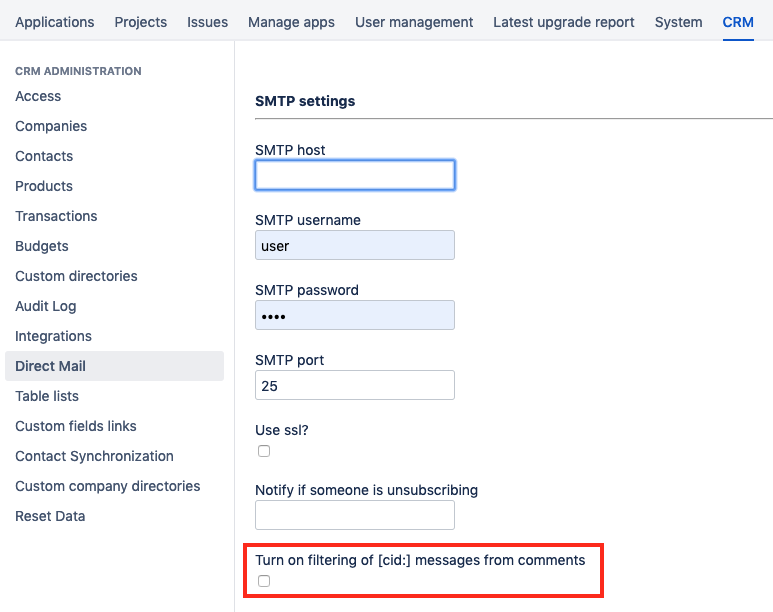Select the SMTP password field
This screenshot has width=773, height=612.
[355, 315]
